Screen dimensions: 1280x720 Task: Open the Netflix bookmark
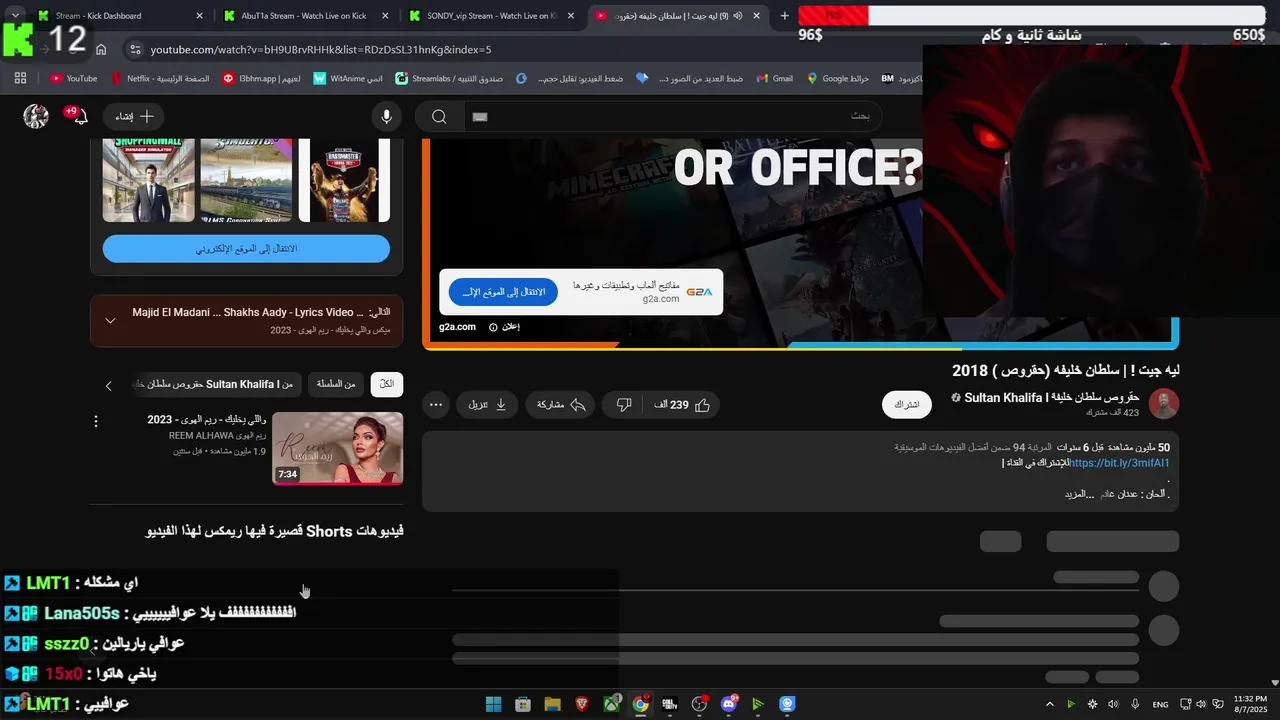coord(160,78)
